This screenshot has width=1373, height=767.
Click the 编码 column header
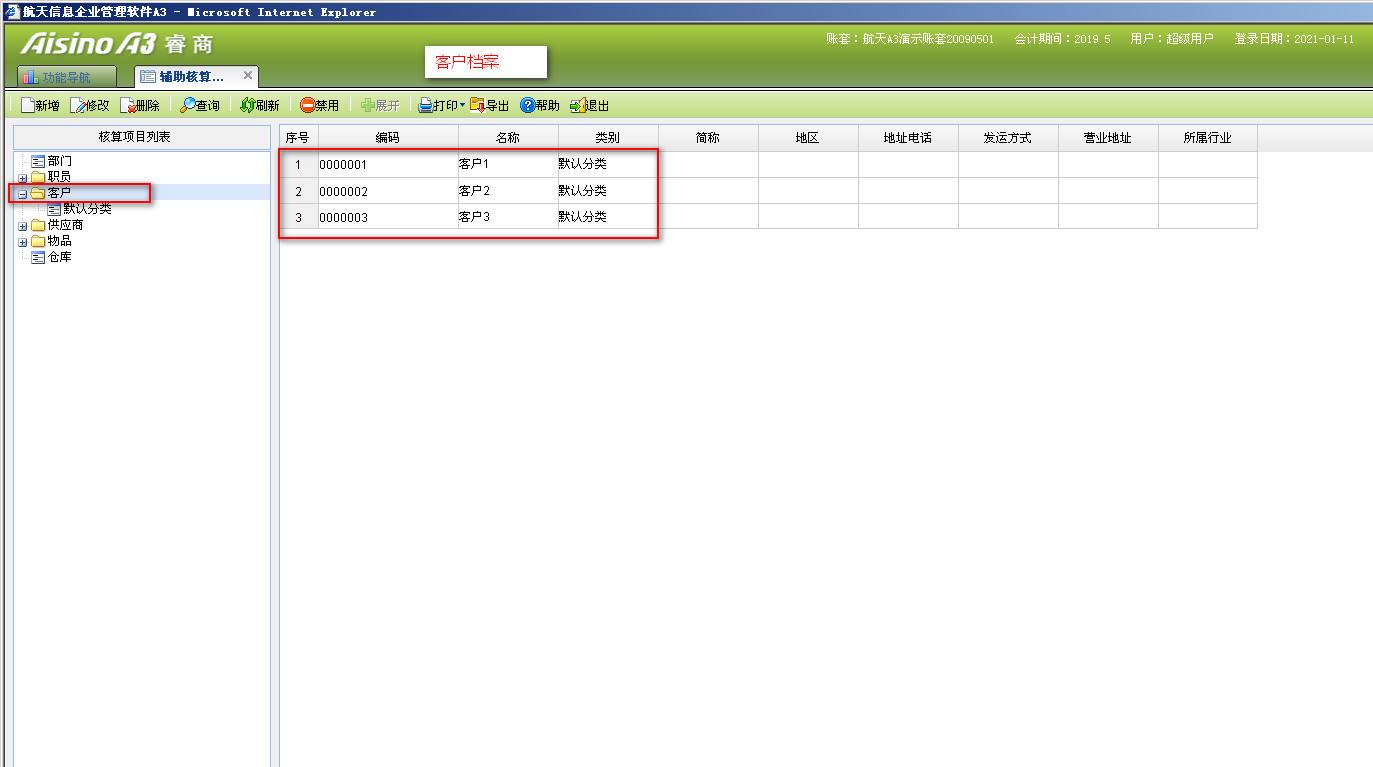[388, 138]
